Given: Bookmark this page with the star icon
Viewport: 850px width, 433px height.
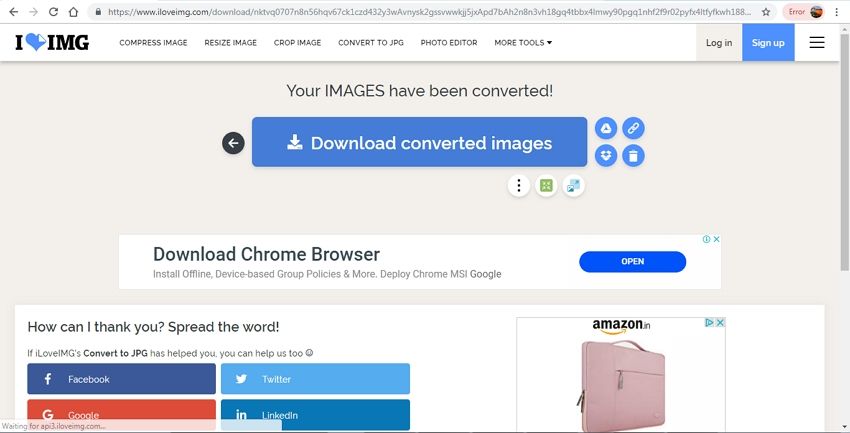Looking at the screenshot, I should (x=765, y=12).
